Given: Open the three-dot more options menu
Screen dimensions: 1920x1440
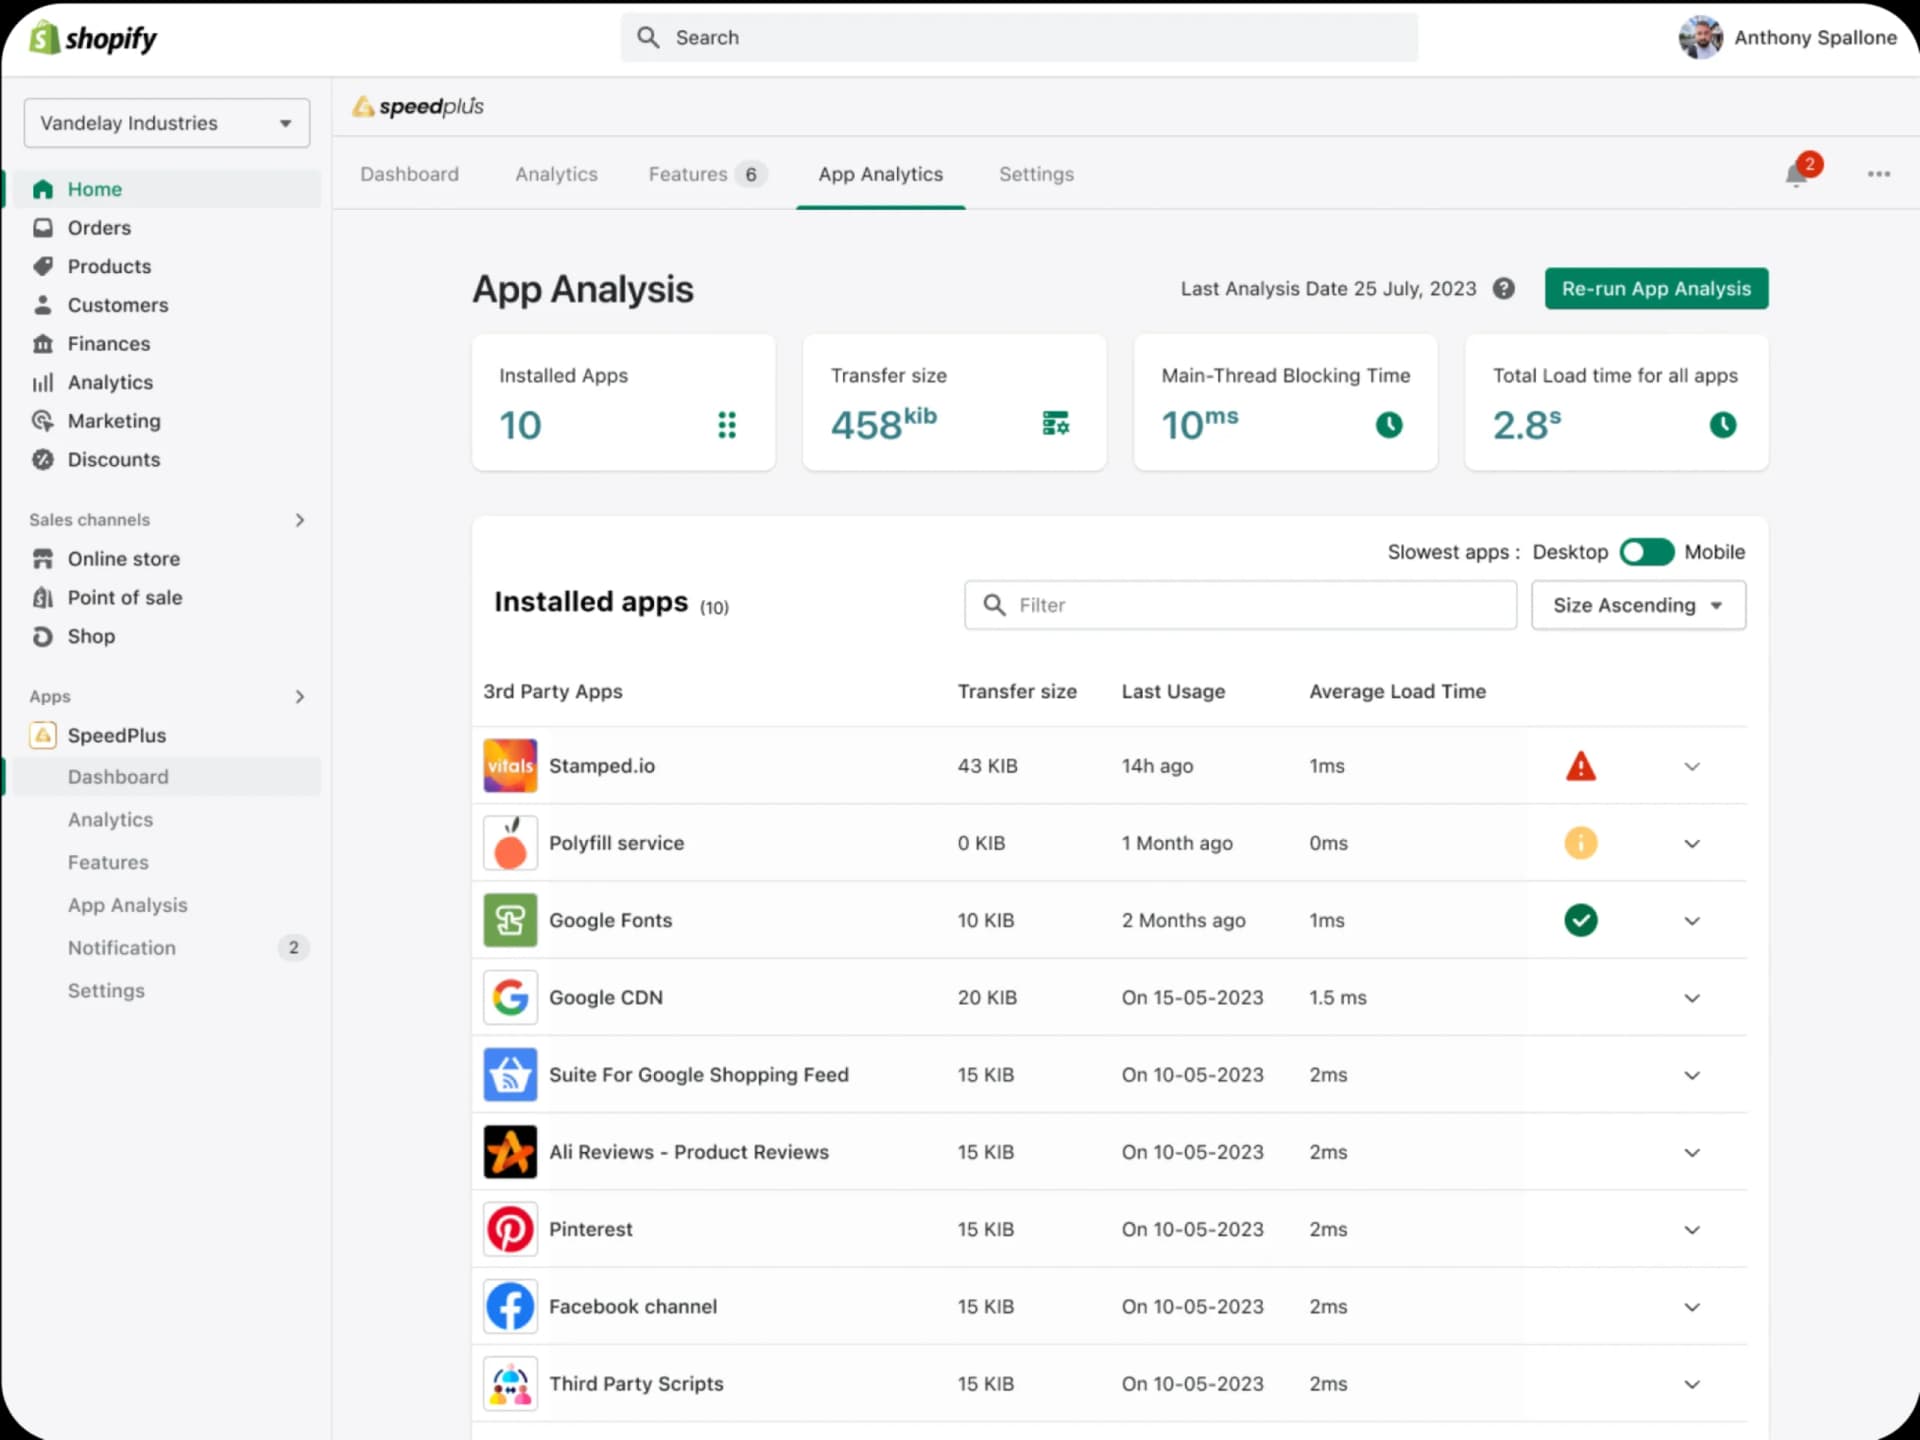Looking at the screenshot, I should [x=1878, y=174].
